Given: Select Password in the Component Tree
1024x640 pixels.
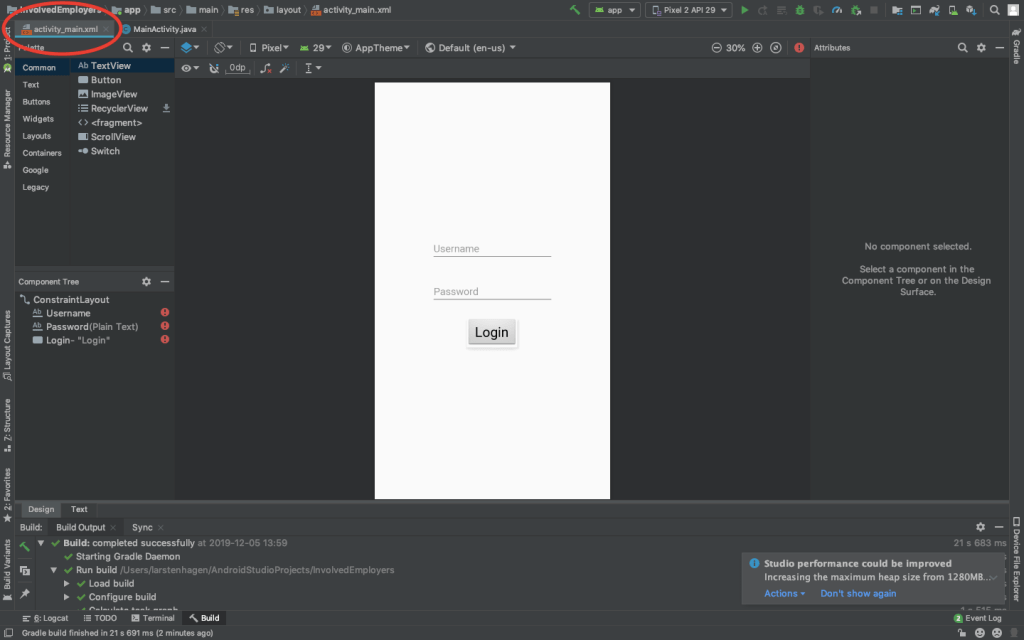Looking at the screenshot, I should (67, 327).
